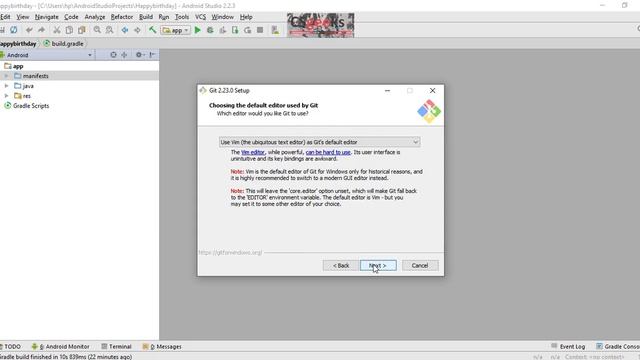Click the Happybirthday project breadcrumb
The height and width of the screenshot is (360, 640).
point(18,43)
